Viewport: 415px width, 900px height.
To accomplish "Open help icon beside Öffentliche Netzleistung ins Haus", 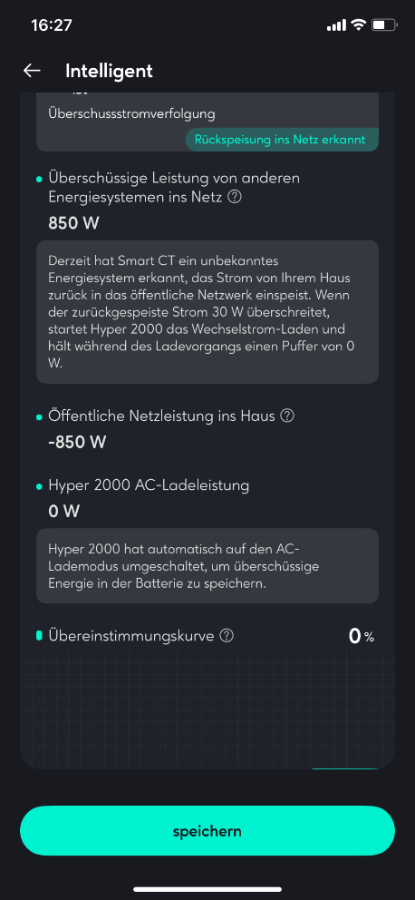I will pos(287,416).
